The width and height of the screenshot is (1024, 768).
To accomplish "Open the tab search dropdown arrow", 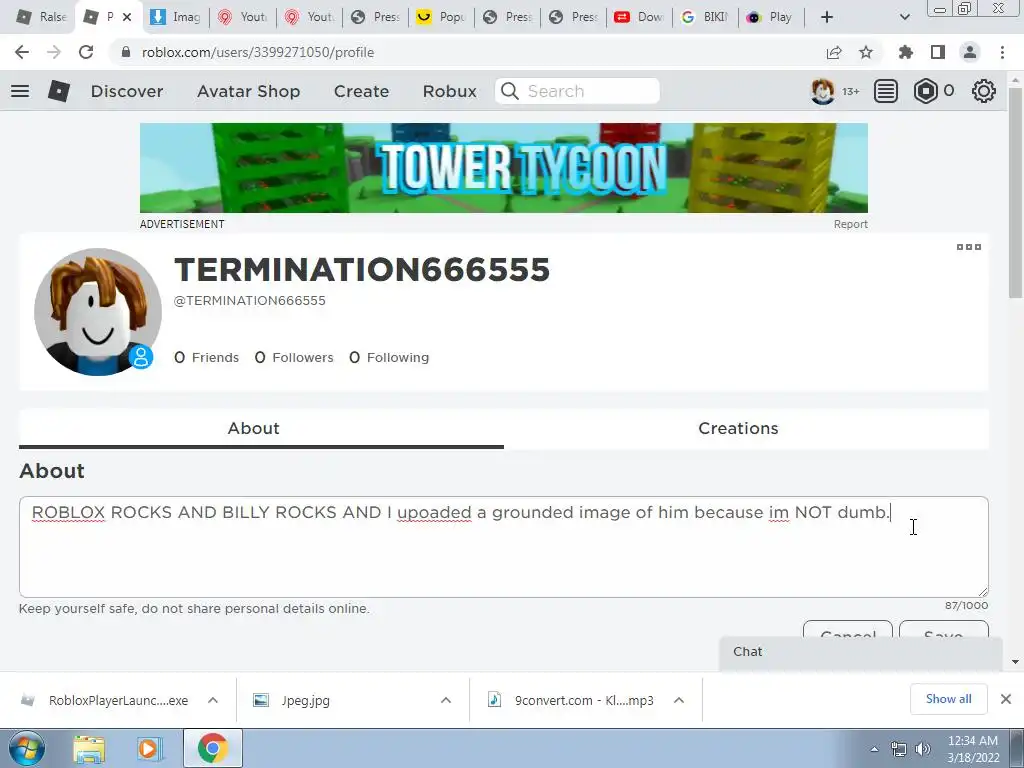I will (x=904, y=17).
